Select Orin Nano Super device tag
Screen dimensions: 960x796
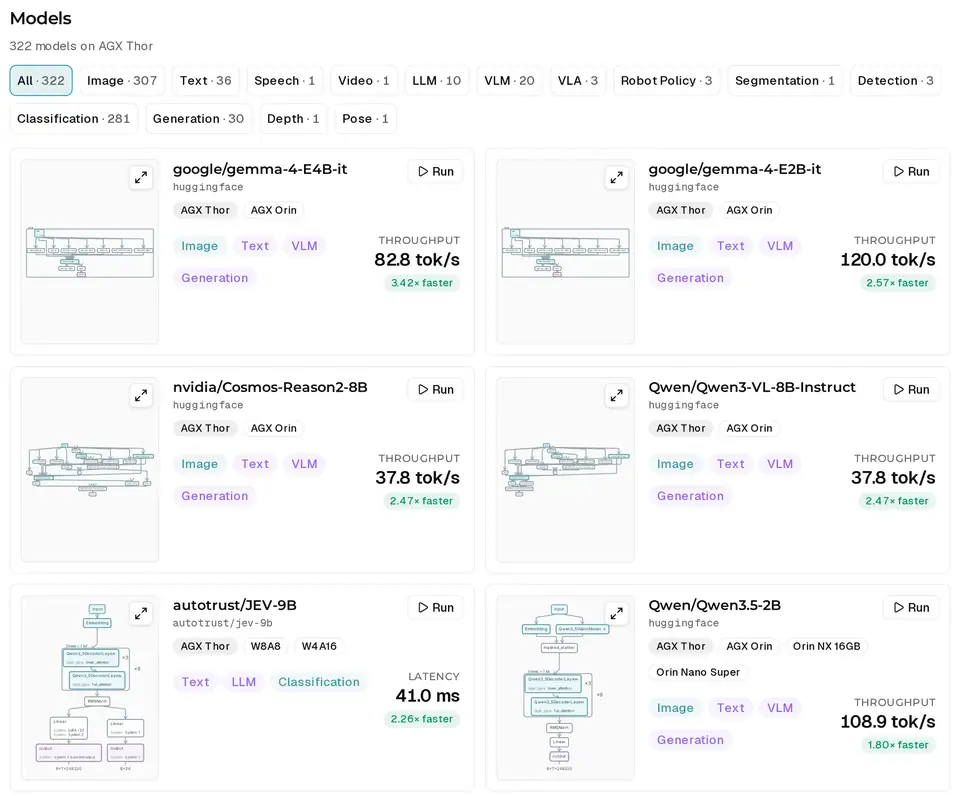(698, 672)
